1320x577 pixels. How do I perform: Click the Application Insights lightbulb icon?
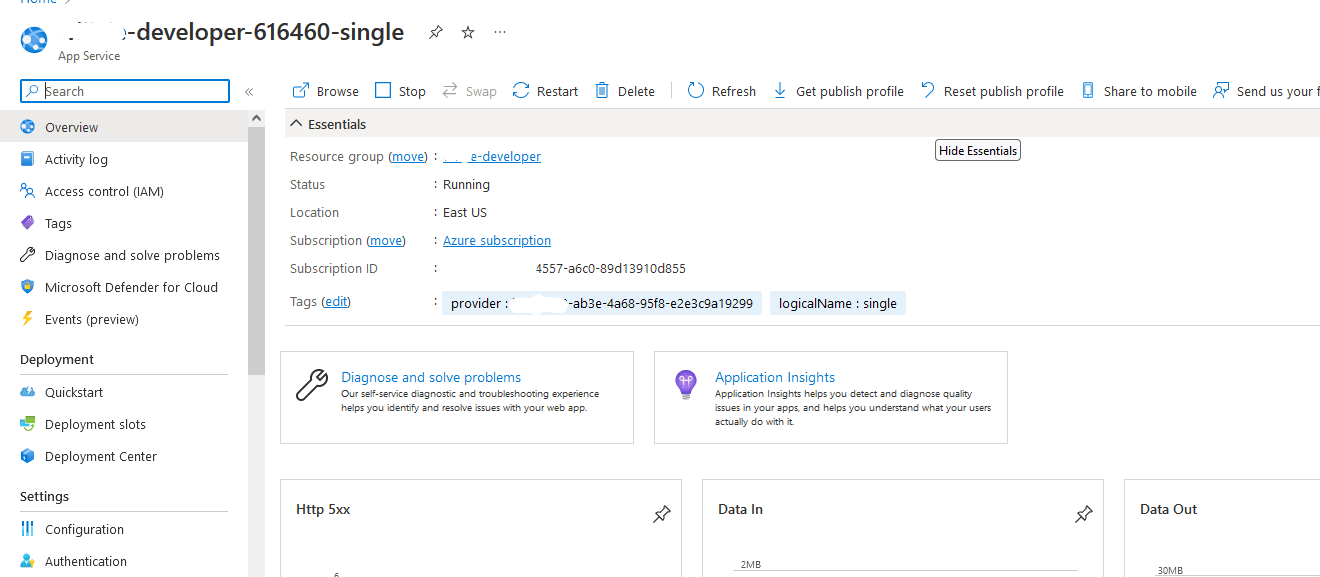[685, 383]
